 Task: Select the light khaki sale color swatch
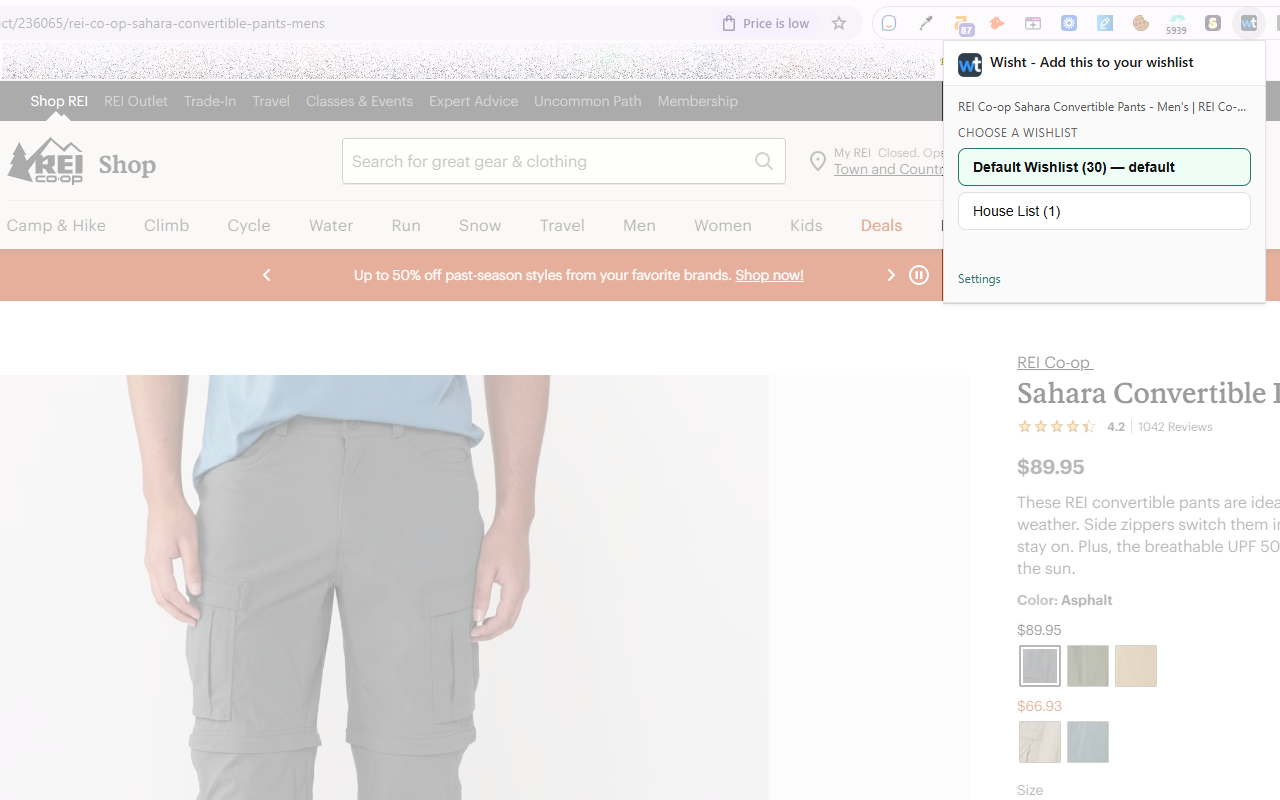1040,742
